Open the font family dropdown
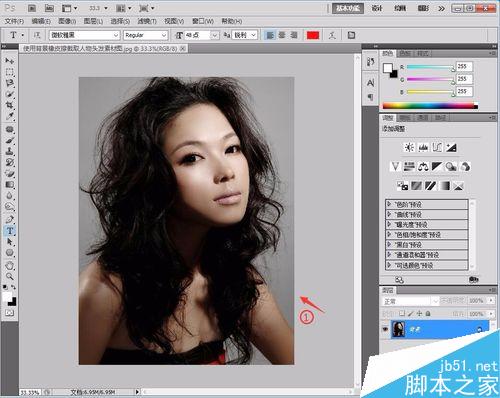 84,35
